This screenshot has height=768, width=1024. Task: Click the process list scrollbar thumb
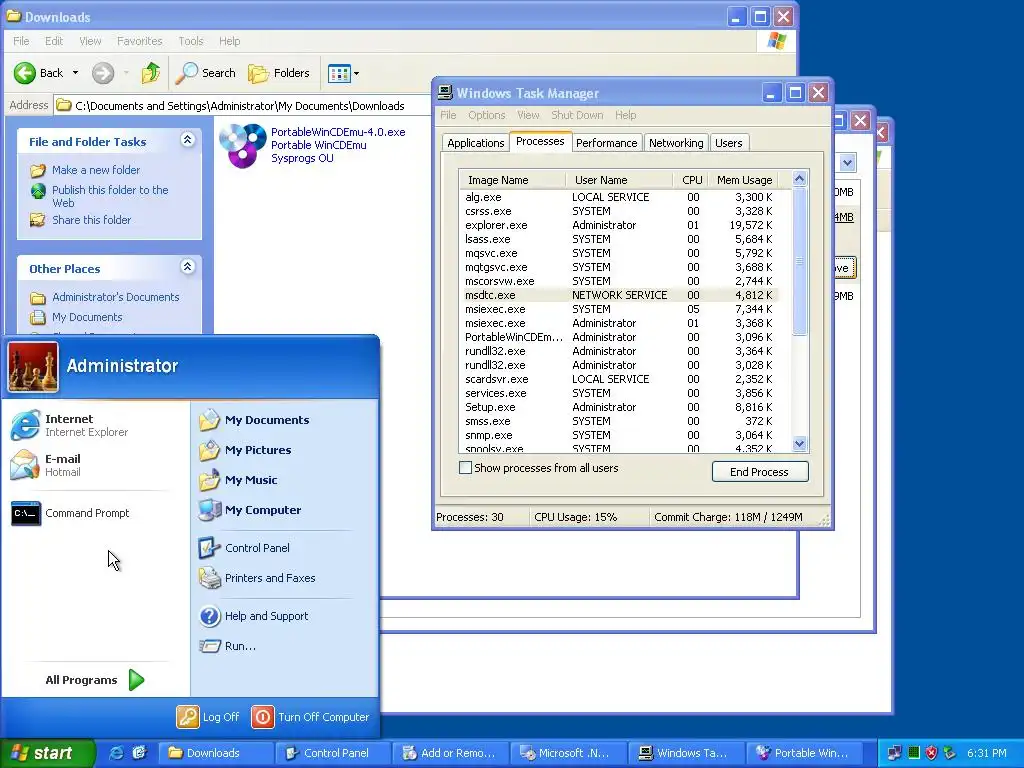[x=799, y=261]
